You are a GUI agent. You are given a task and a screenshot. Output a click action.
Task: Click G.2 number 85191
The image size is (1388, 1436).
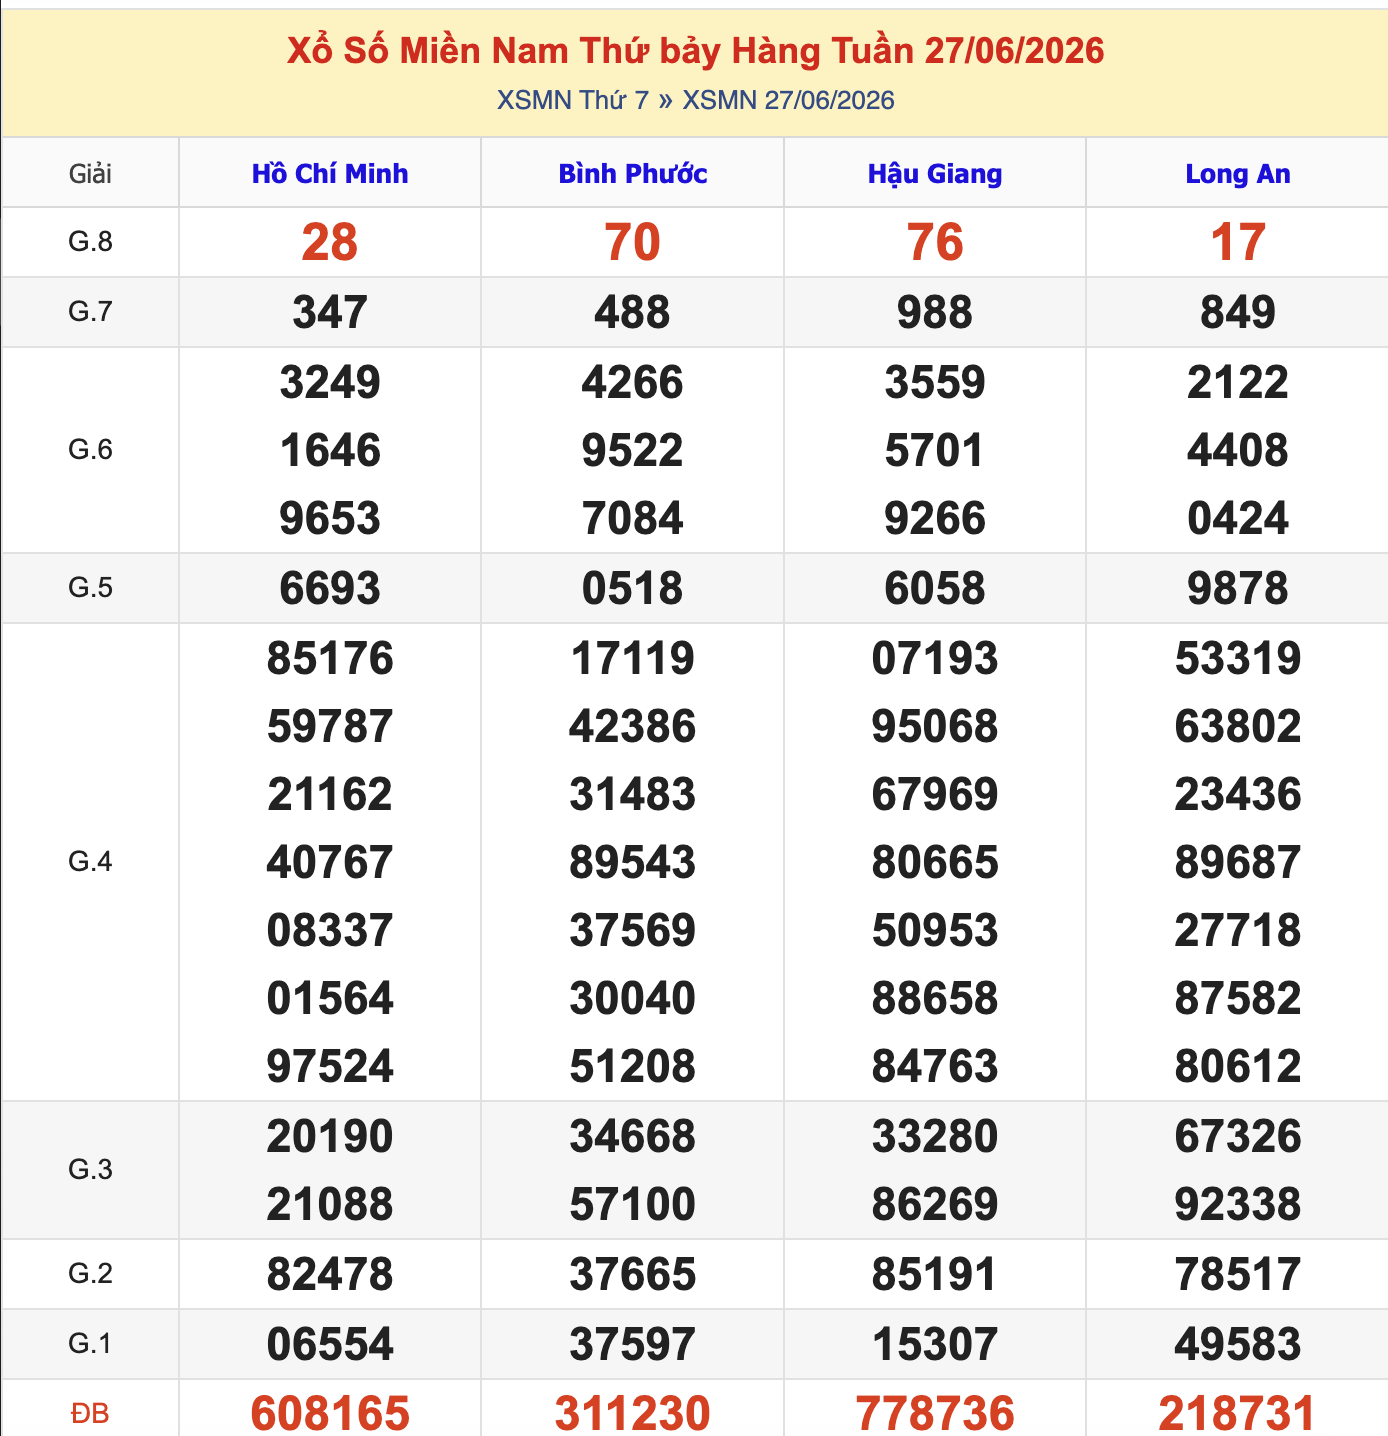(x=935, y=1274)
